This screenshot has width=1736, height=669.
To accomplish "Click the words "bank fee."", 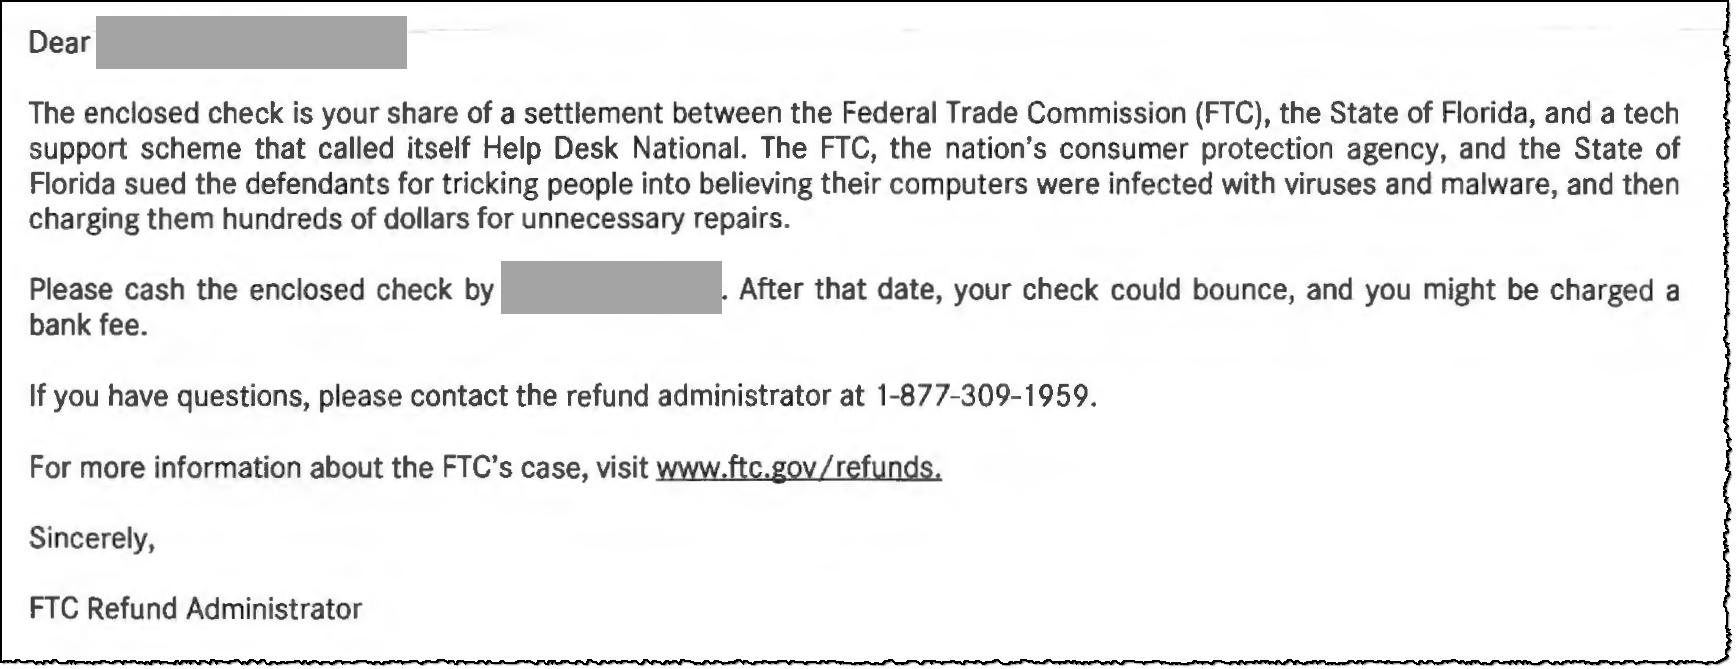I will (88, 326).
